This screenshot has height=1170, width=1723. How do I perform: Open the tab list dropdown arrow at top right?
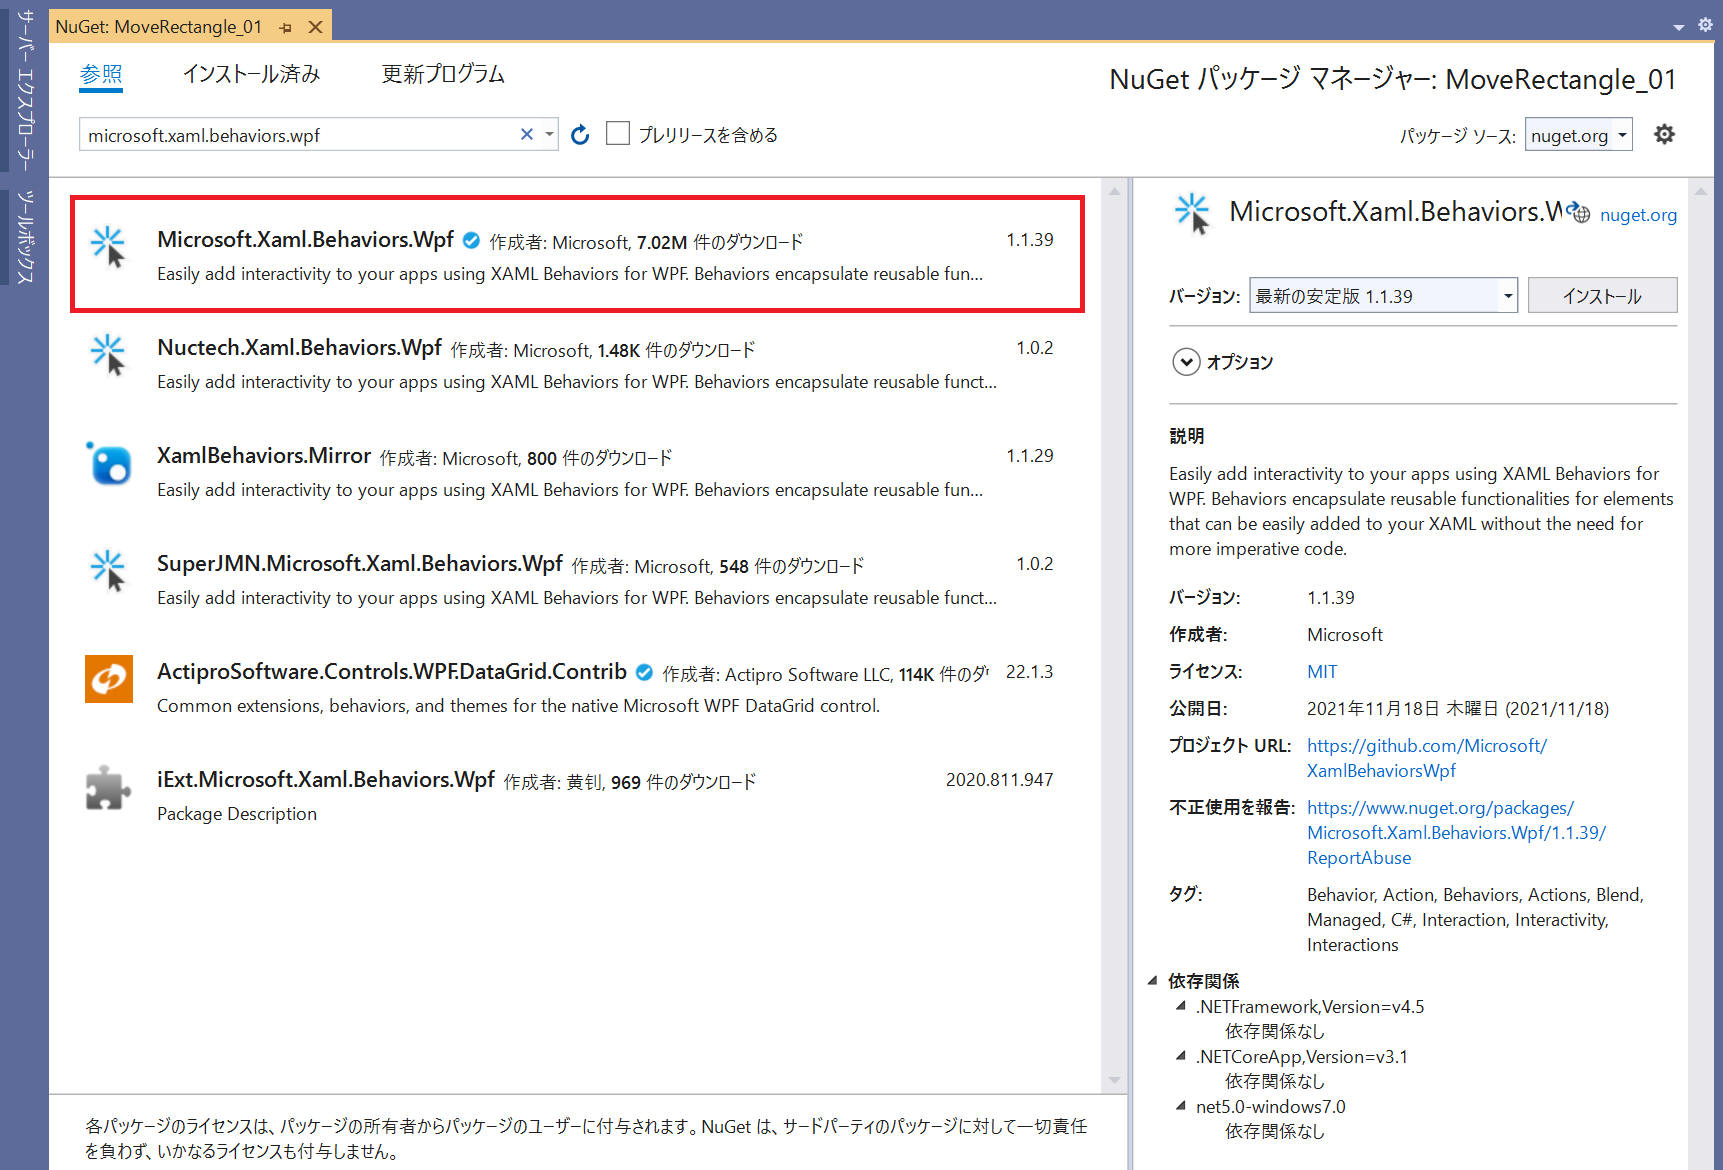coord(1678,27)
